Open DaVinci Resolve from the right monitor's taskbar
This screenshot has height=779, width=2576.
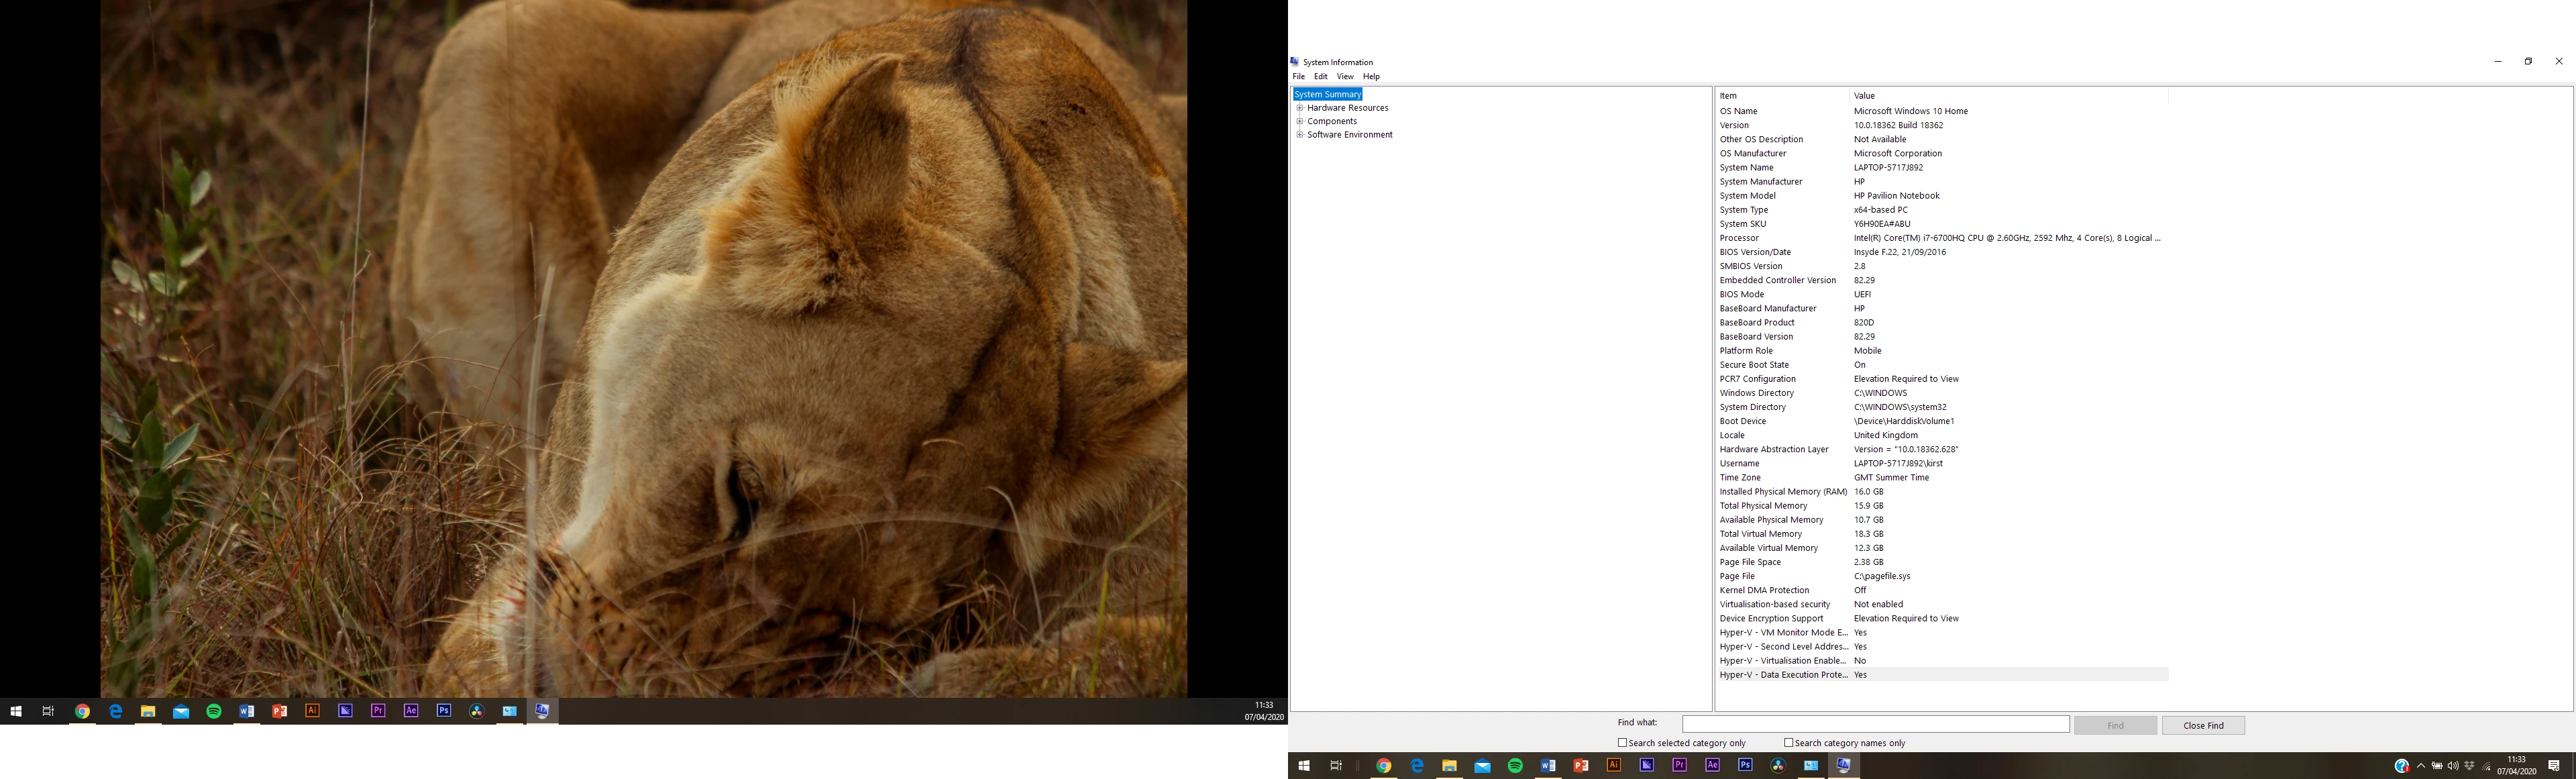tap(1778, 765)
